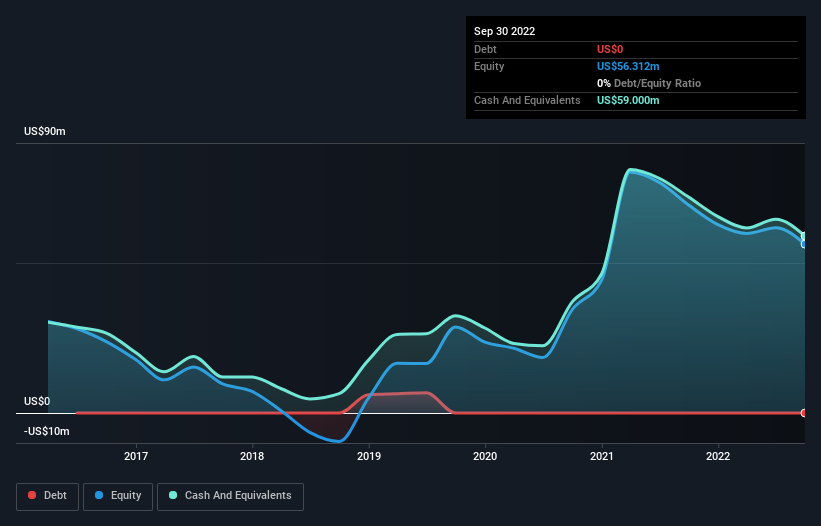Click the Sep 30 2022 tooltip date
Screen dimensions: 821x526
tap(504, 31)
